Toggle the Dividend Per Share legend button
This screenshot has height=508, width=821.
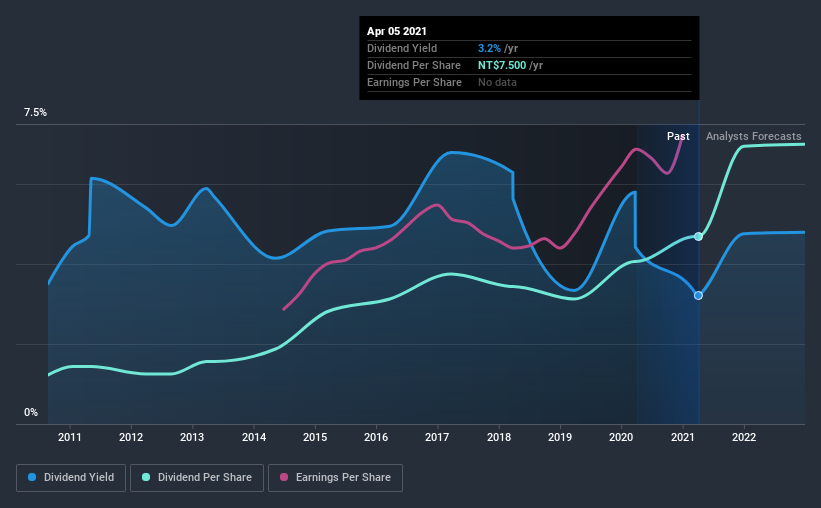(197, 478)
